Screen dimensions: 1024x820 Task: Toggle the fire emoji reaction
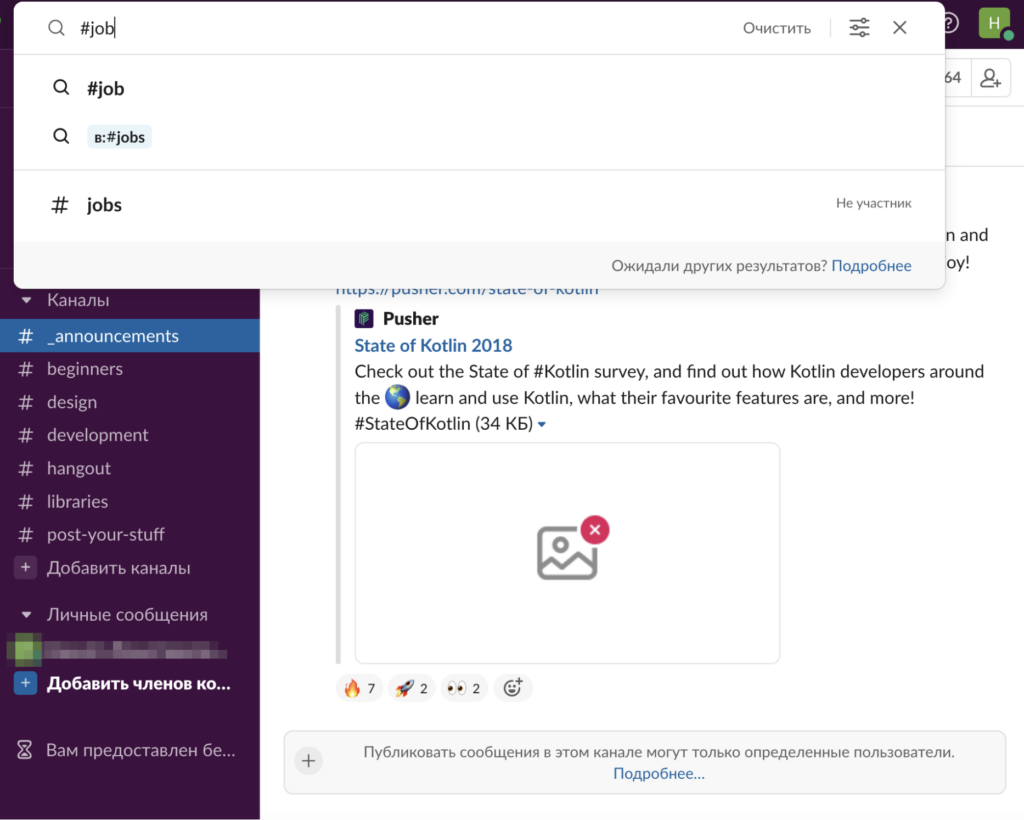click(361, 688)
